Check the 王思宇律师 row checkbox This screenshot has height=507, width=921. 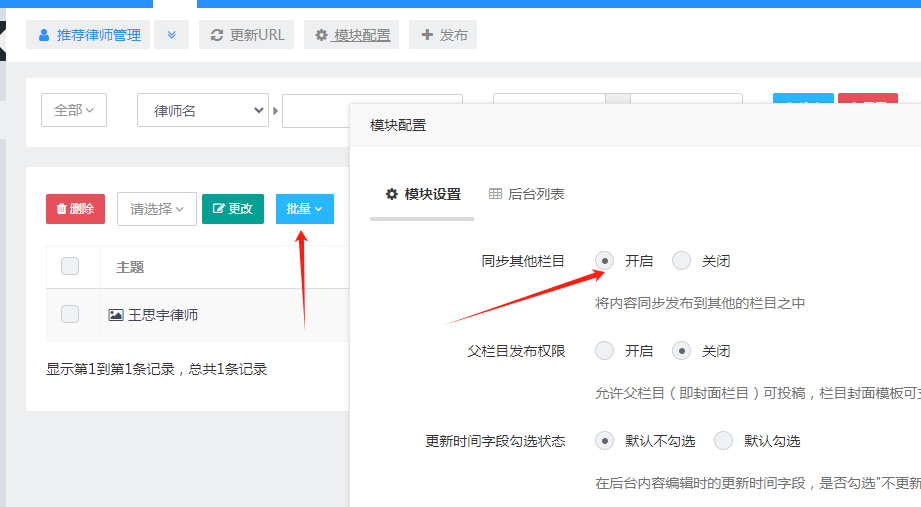pyautogui.click(x=70, y=314)
